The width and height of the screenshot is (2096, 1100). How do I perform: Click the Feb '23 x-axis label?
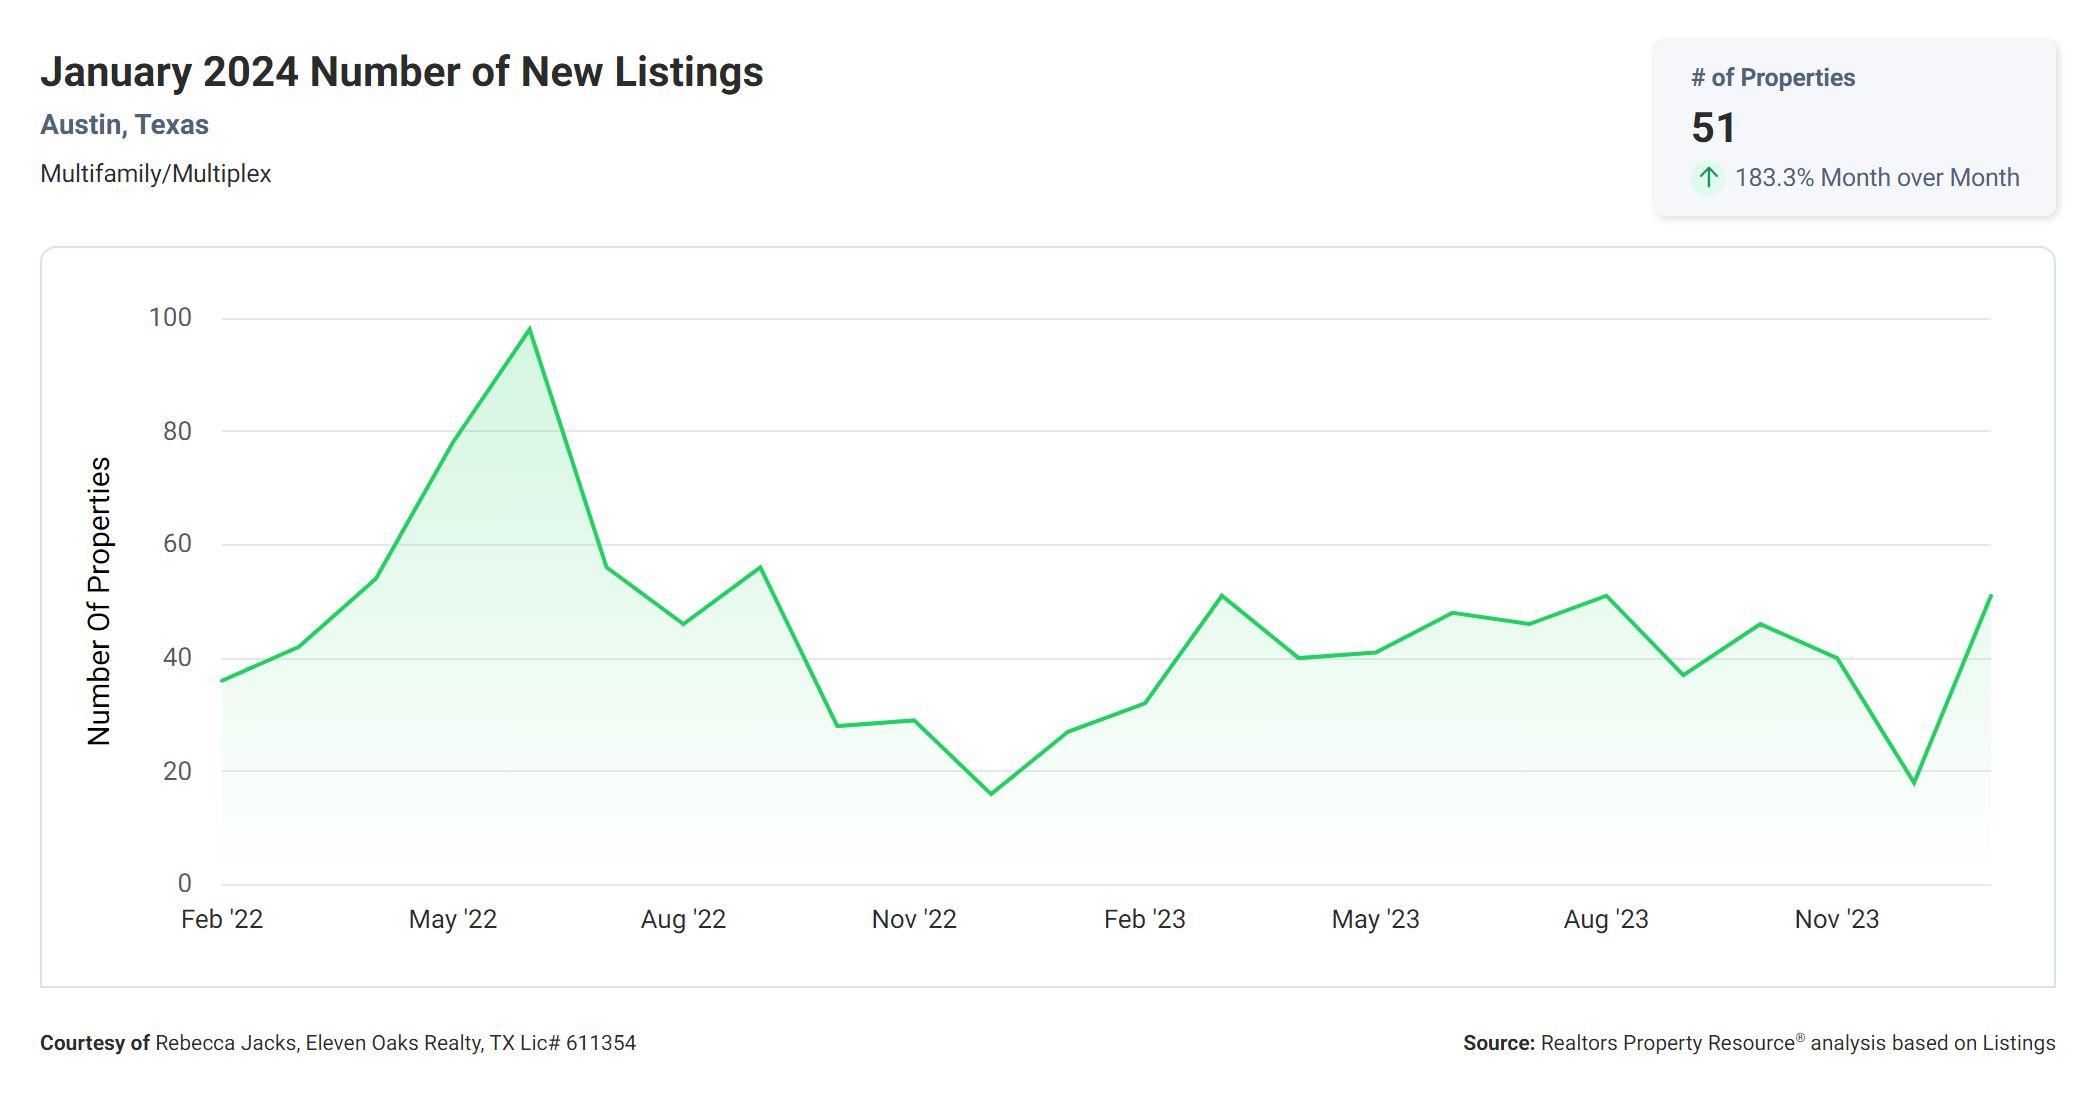click(x=1144, y=919)
